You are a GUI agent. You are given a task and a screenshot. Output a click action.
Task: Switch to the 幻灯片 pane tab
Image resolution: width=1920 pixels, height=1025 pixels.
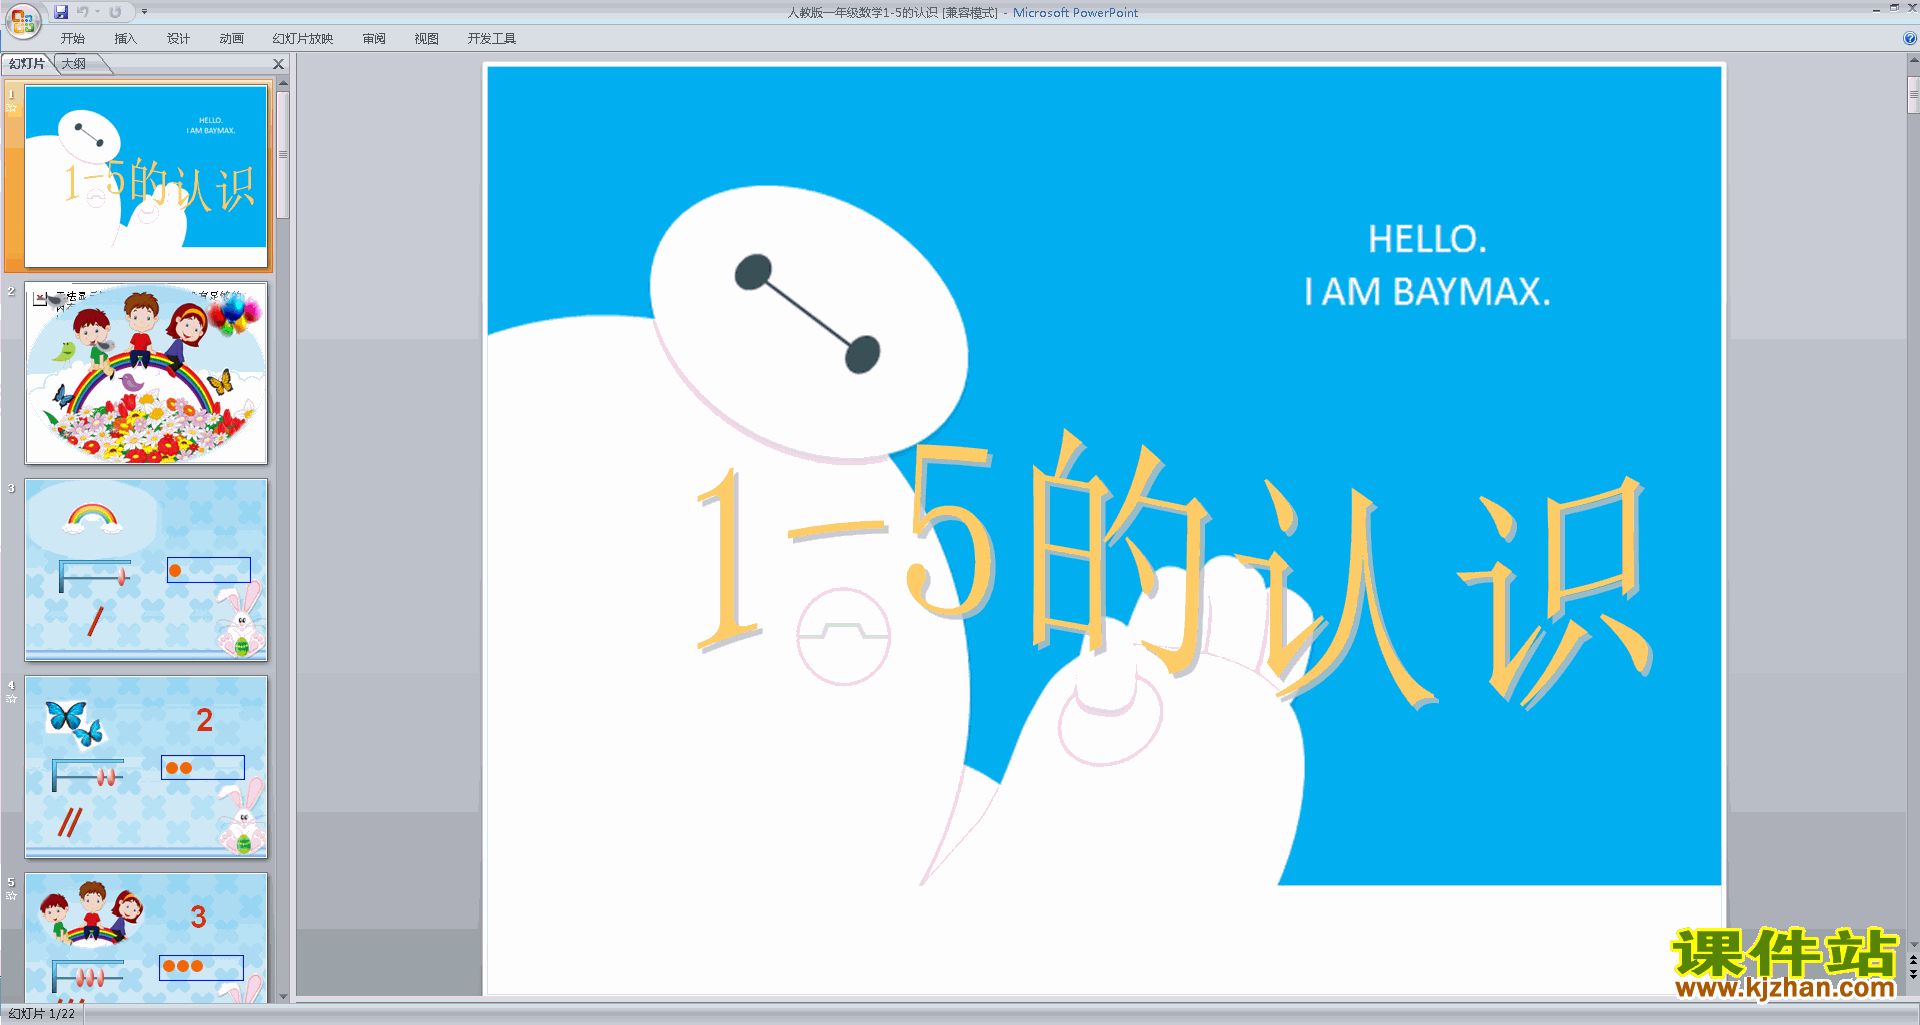pyautogui.click(x=27, y=64)
